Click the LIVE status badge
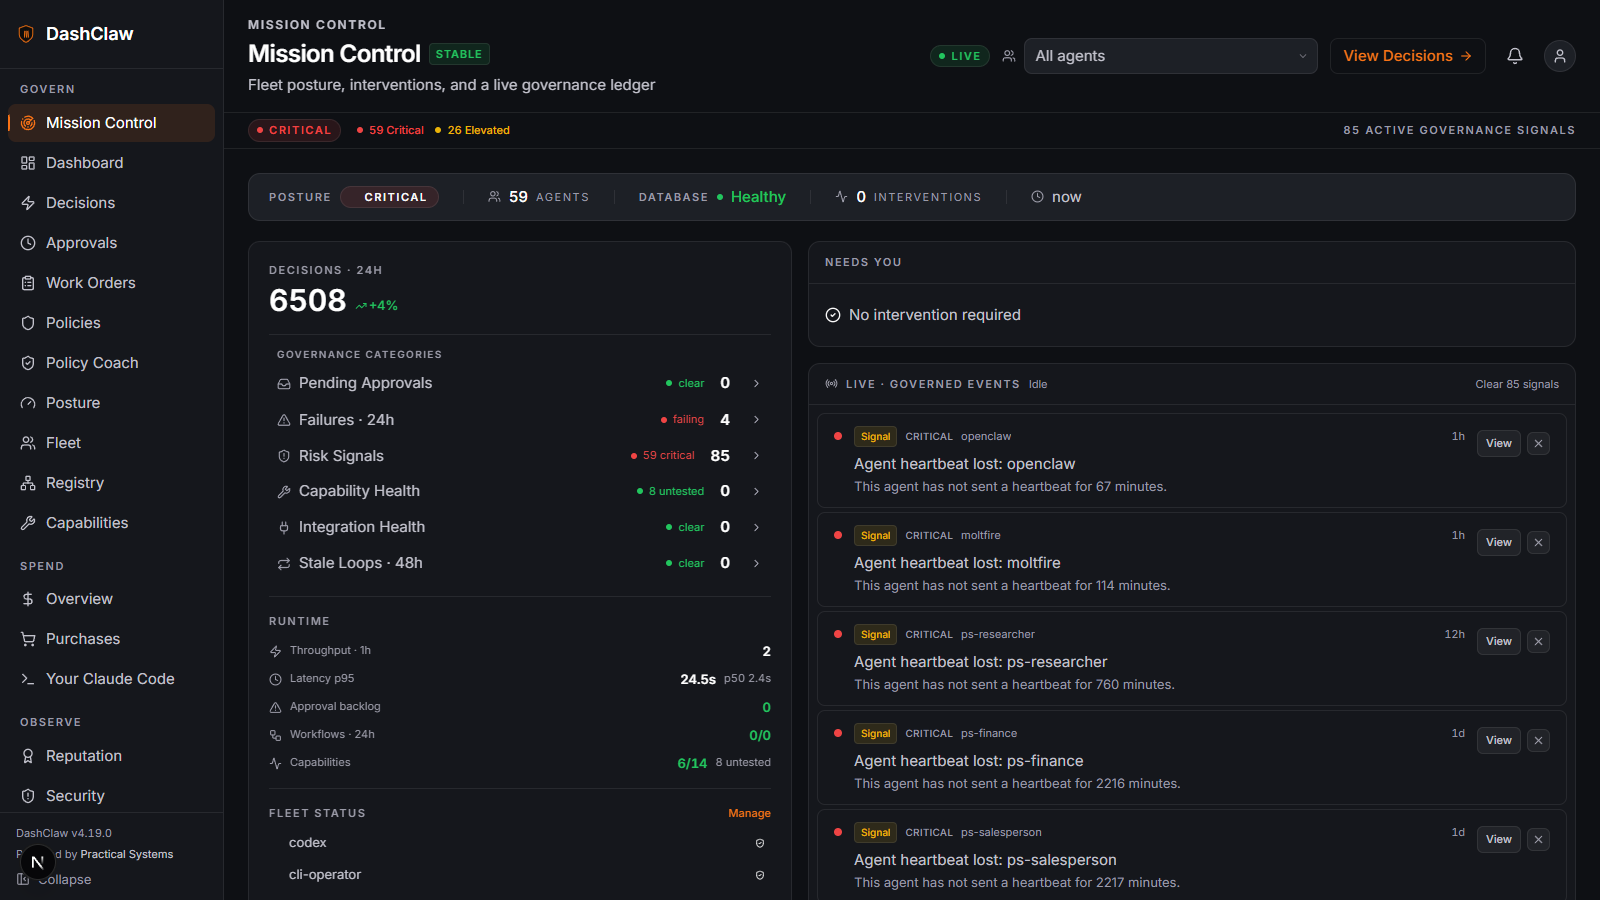 (960, 56)
